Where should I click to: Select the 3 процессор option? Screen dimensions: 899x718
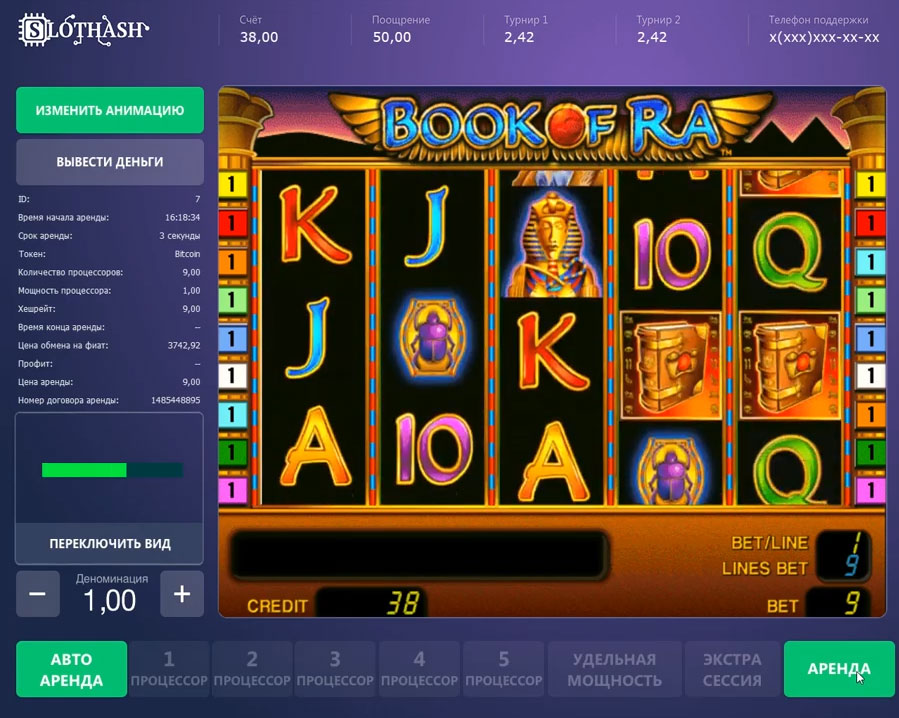335,669
